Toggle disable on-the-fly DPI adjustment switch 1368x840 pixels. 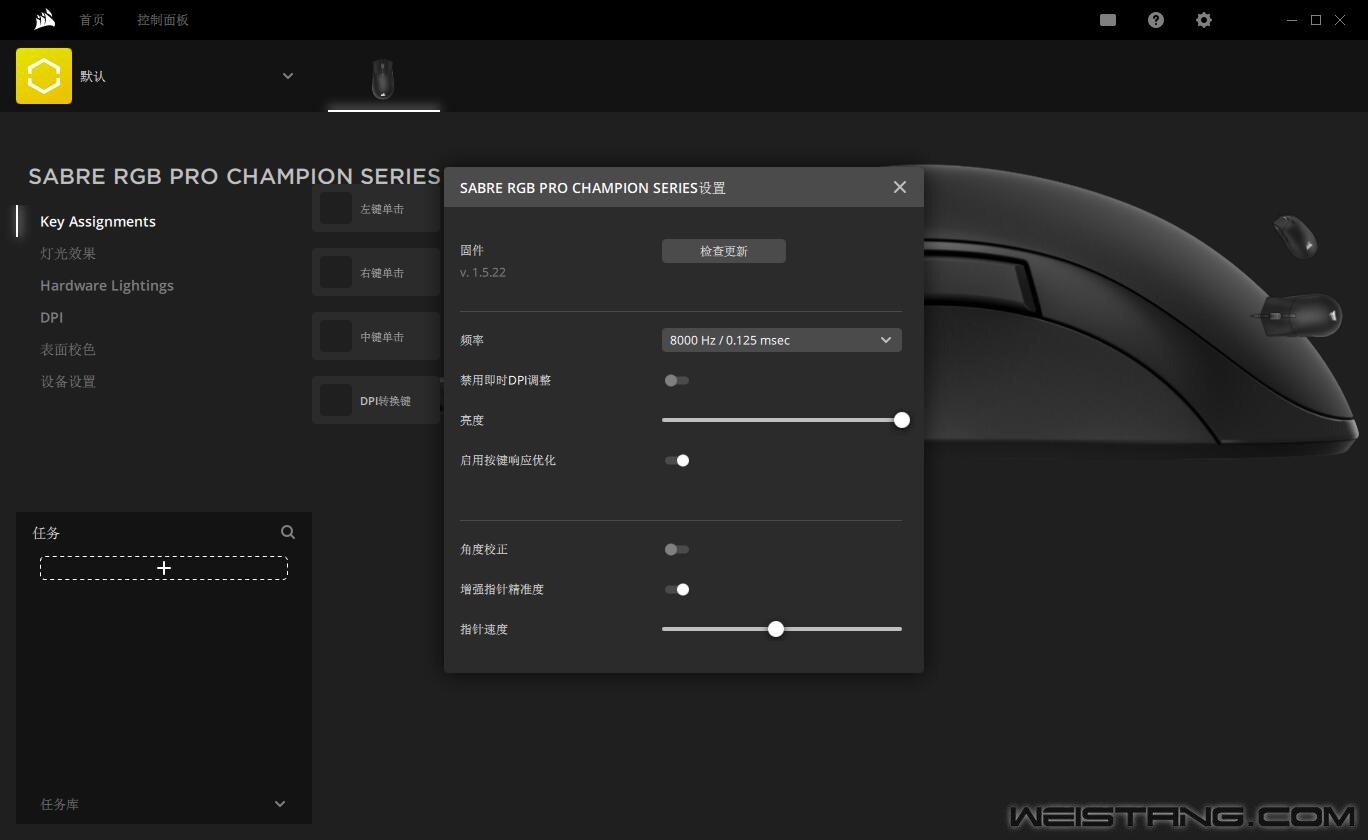tap(677, 380)
